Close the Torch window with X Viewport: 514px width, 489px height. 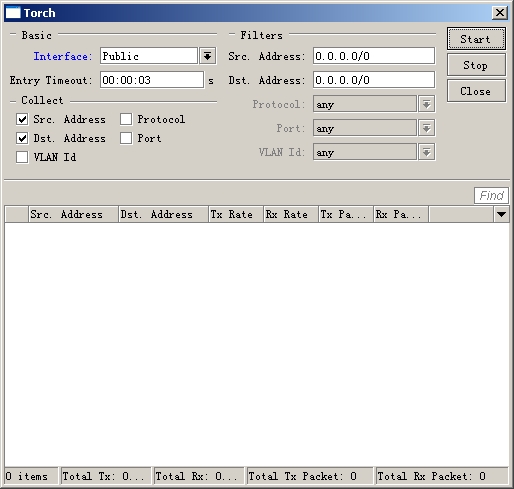pos(500,13)
